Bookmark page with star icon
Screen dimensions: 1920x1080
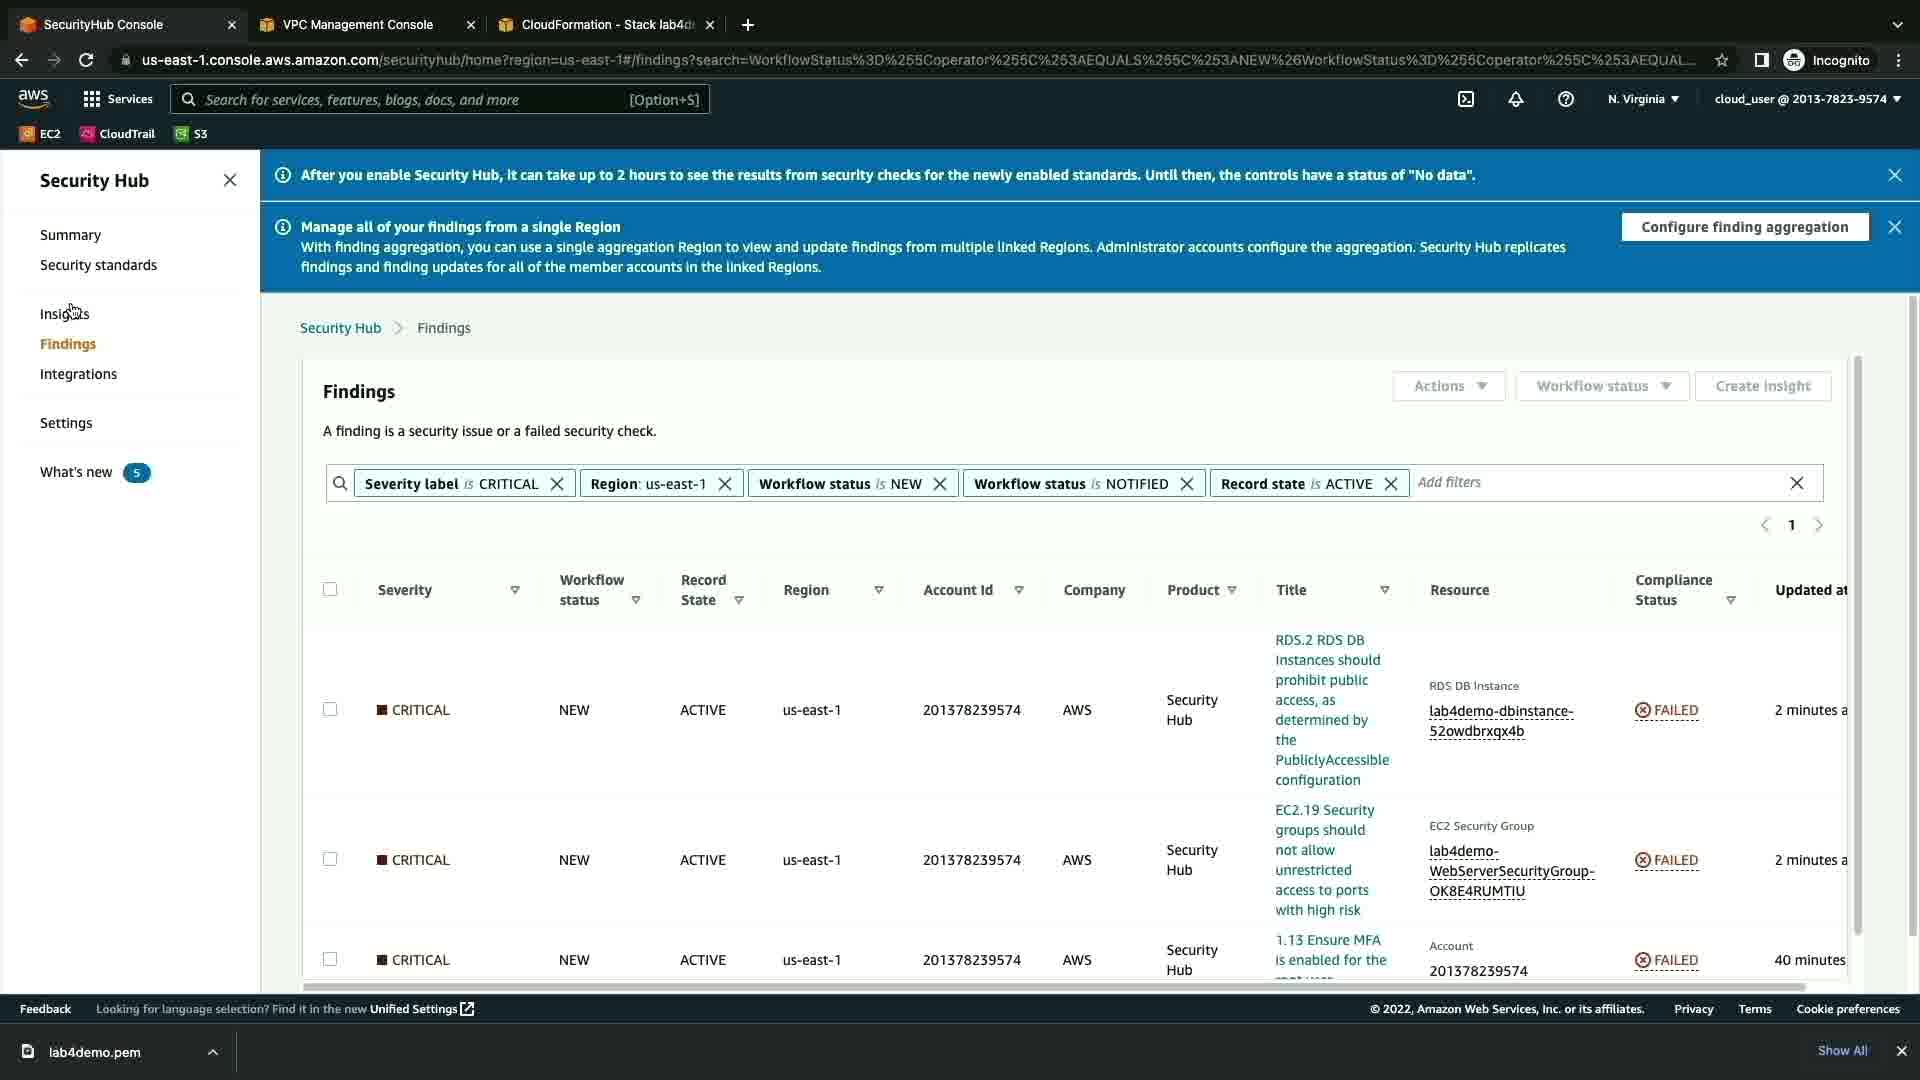tap(1721, 60)
